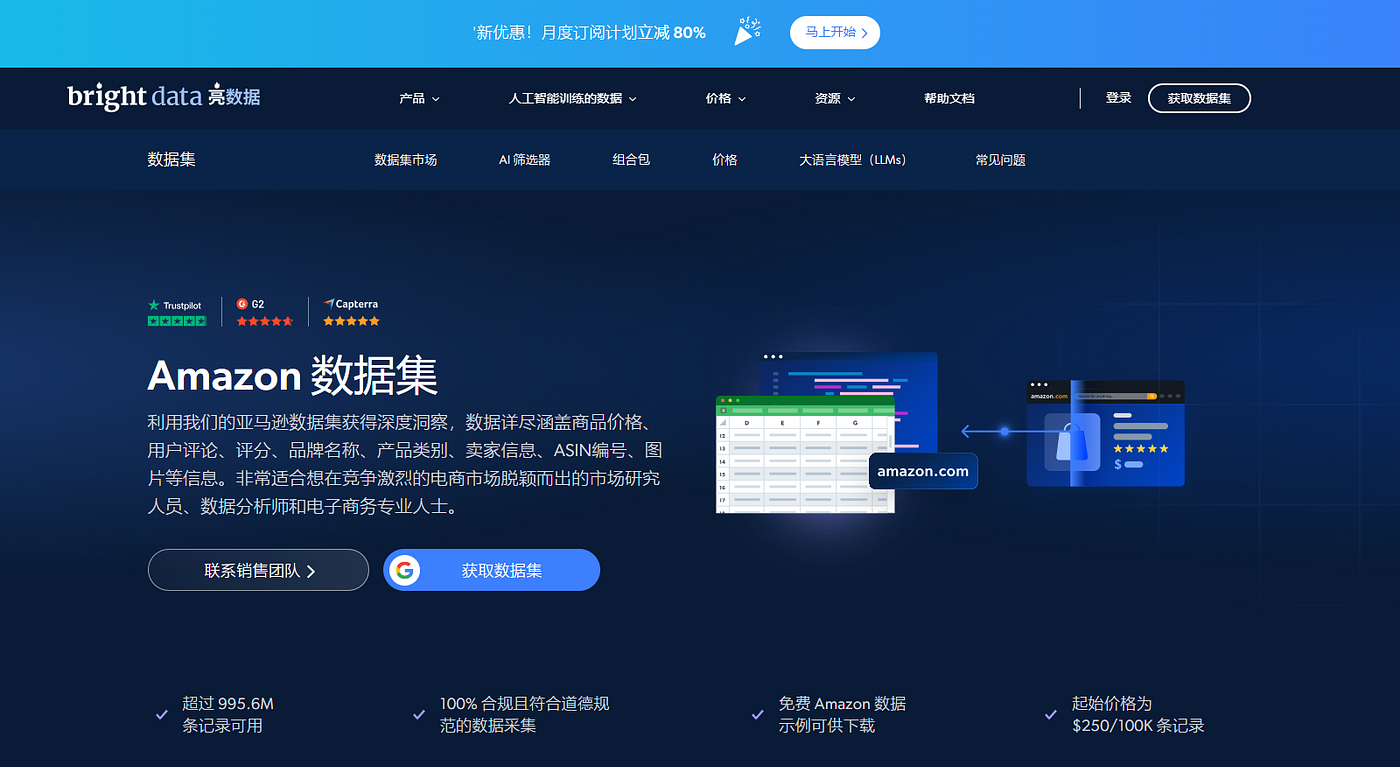Screen dimensions: 1400x767
Task: Click the Amazon 数据集 heading
Action: pos(292,376)
